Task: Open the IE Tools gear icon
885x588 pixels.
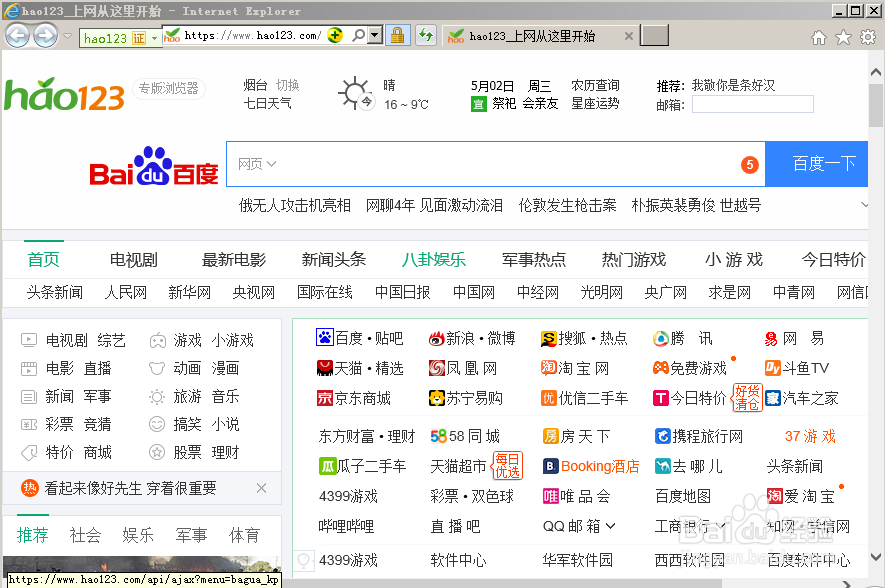Action: 868,37
